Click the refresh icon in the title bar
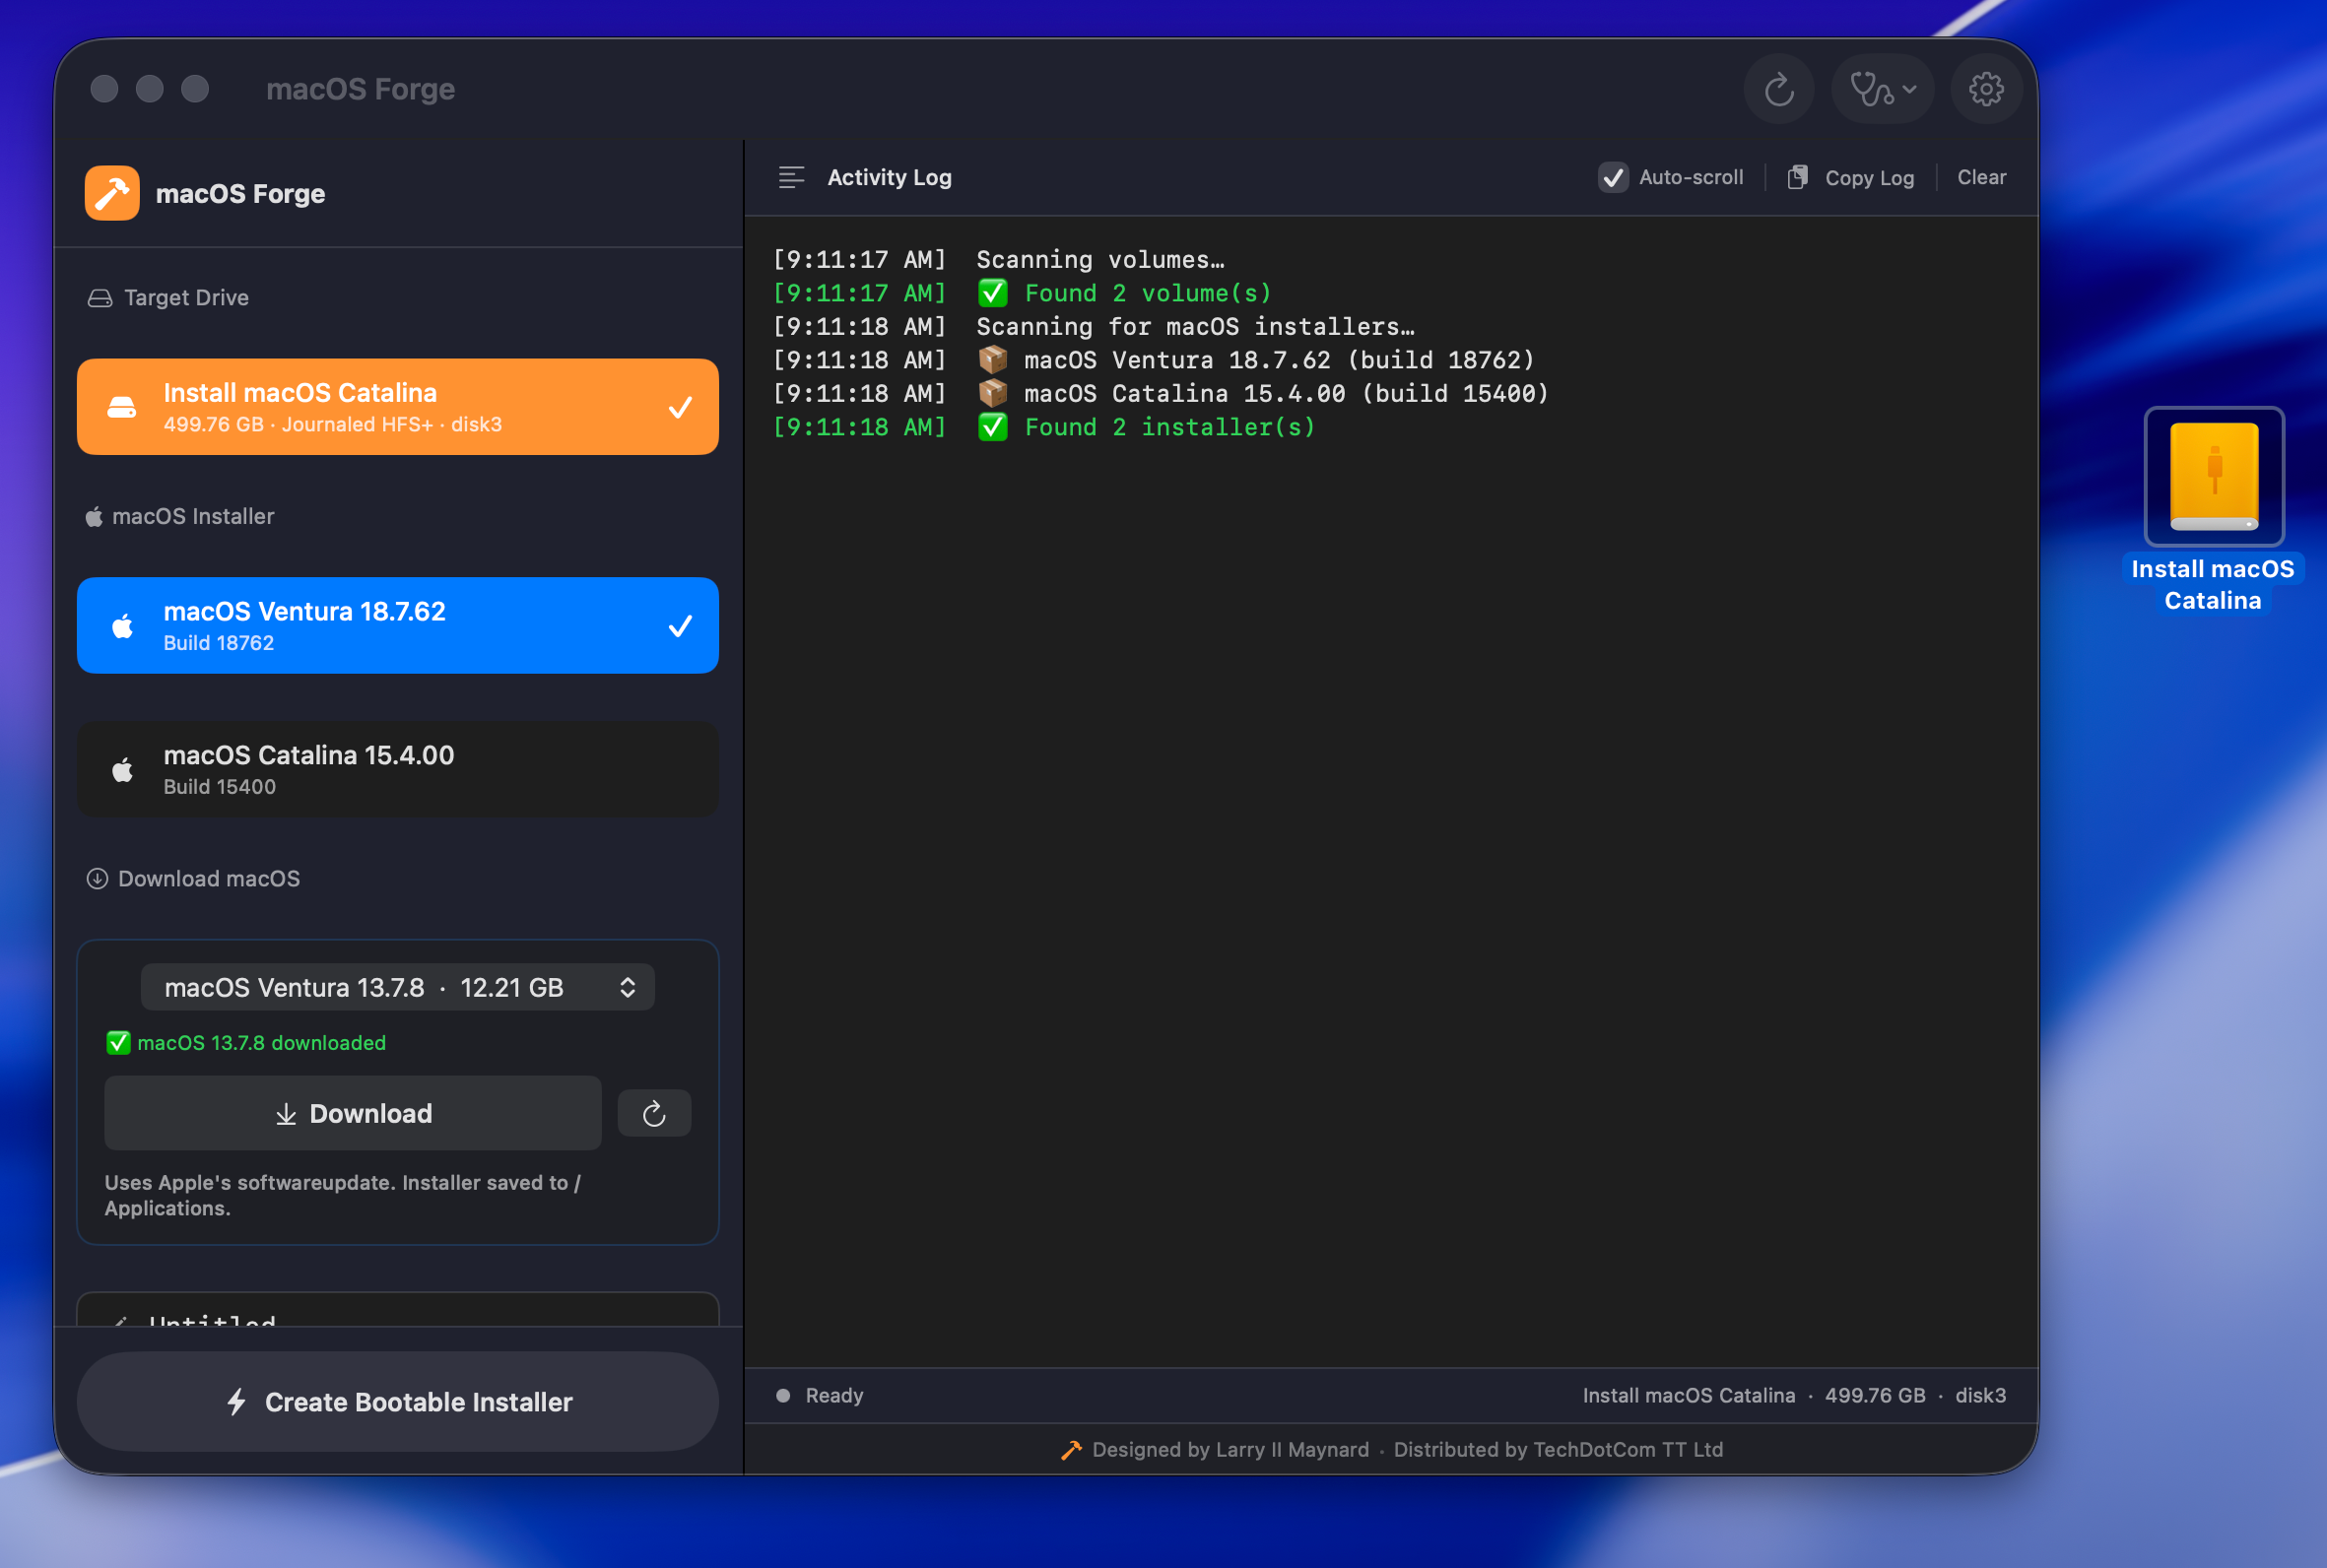2327x1568 pixels. pyautogui.click(x=1778, y=90)
